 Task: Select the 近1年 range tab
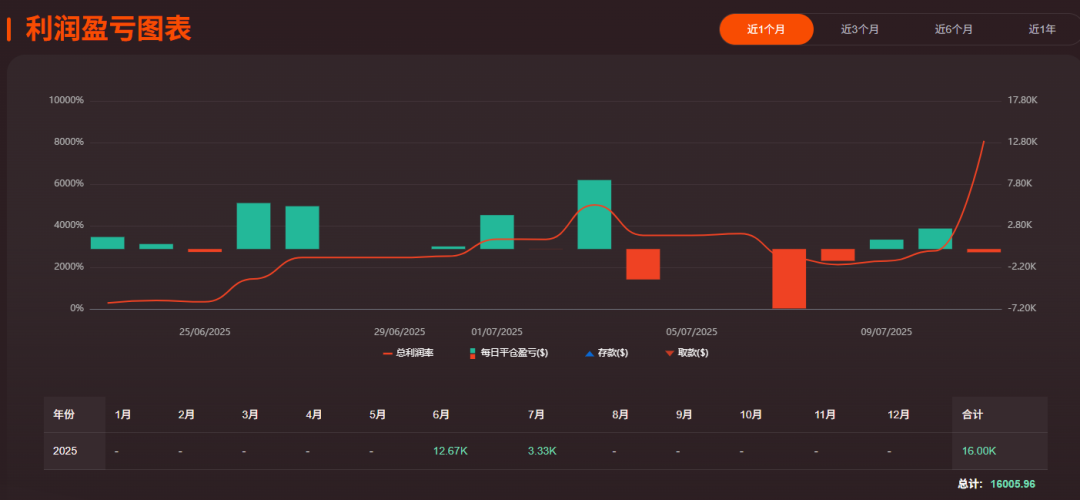click(x=1042, y=29)
